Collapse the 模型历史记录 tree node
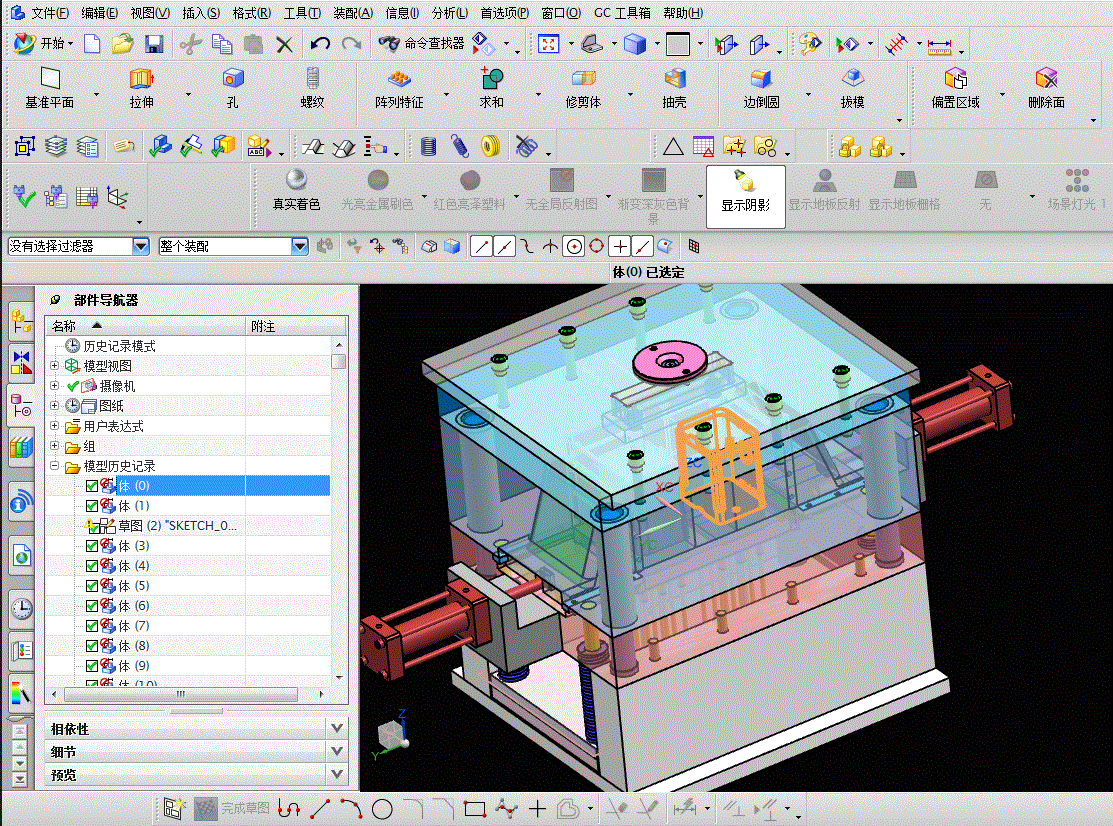The width and height of the screenshot is (1113, 826). coord(55,466)
